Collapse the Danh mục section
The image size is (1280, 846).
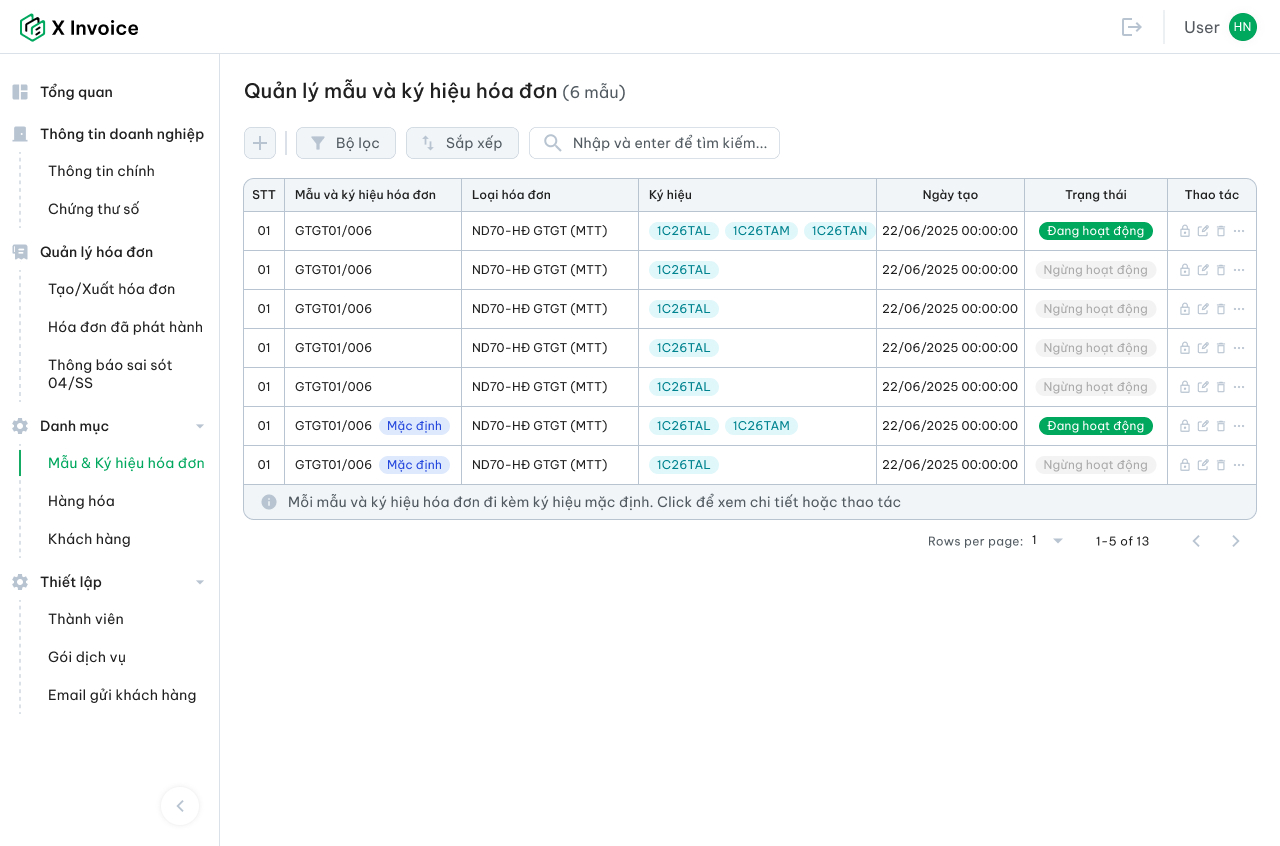(200, 426)
